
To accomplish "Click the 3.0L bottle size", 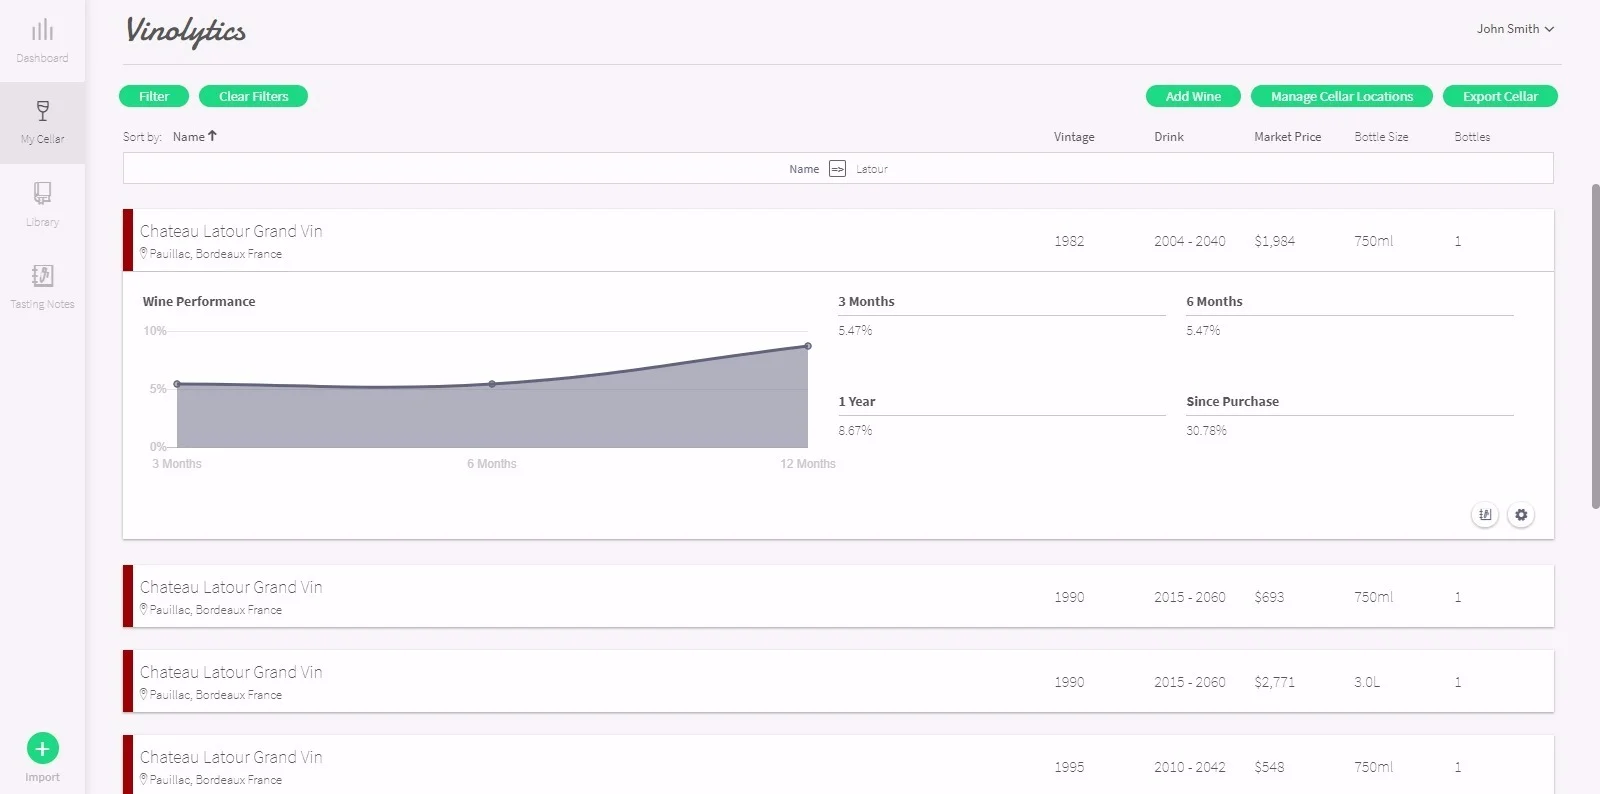I will tap(1367, 682).
